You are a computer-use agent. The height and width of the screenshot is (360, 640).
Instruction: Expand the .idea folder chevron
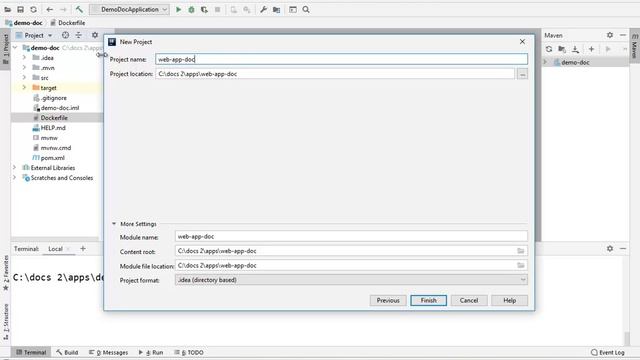[x=24, y=58]
